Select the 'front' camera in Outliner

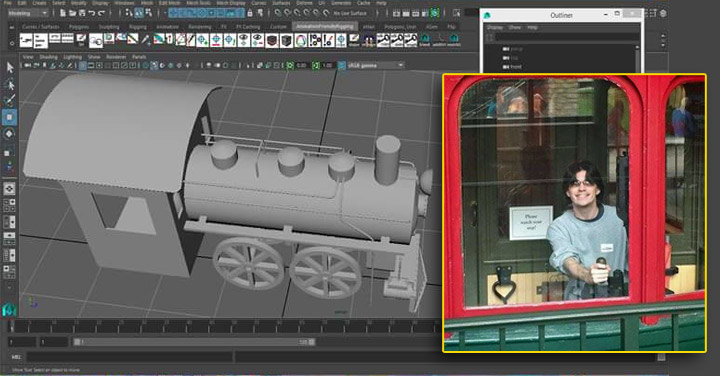coord(516,67)
